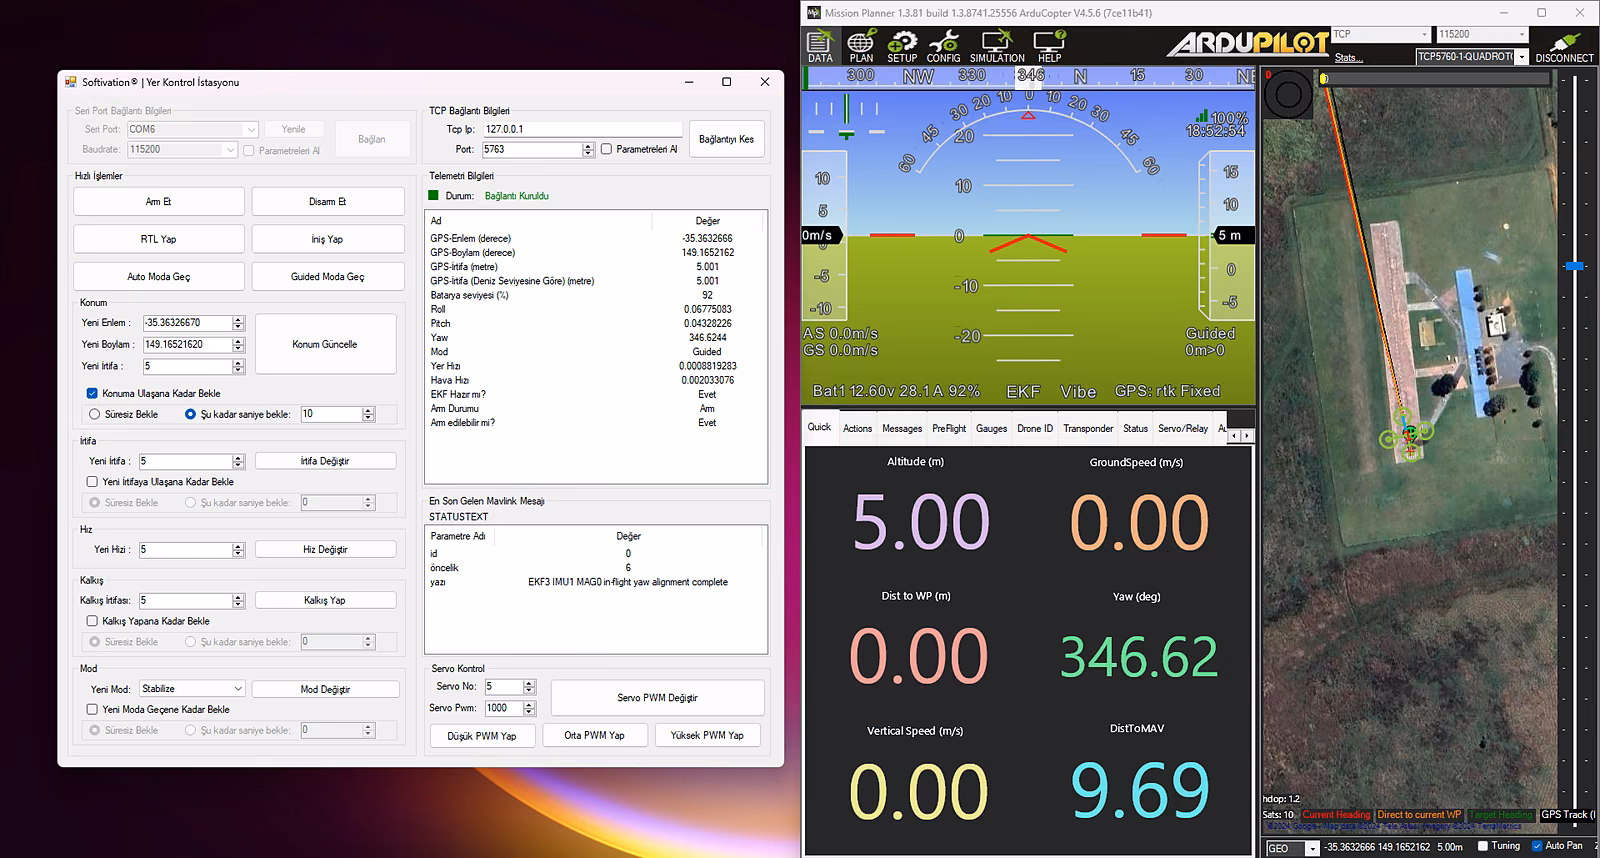Open the TCP connection type dropdown
This screenshot has width=1600, height=858.
pos(1381,34)
